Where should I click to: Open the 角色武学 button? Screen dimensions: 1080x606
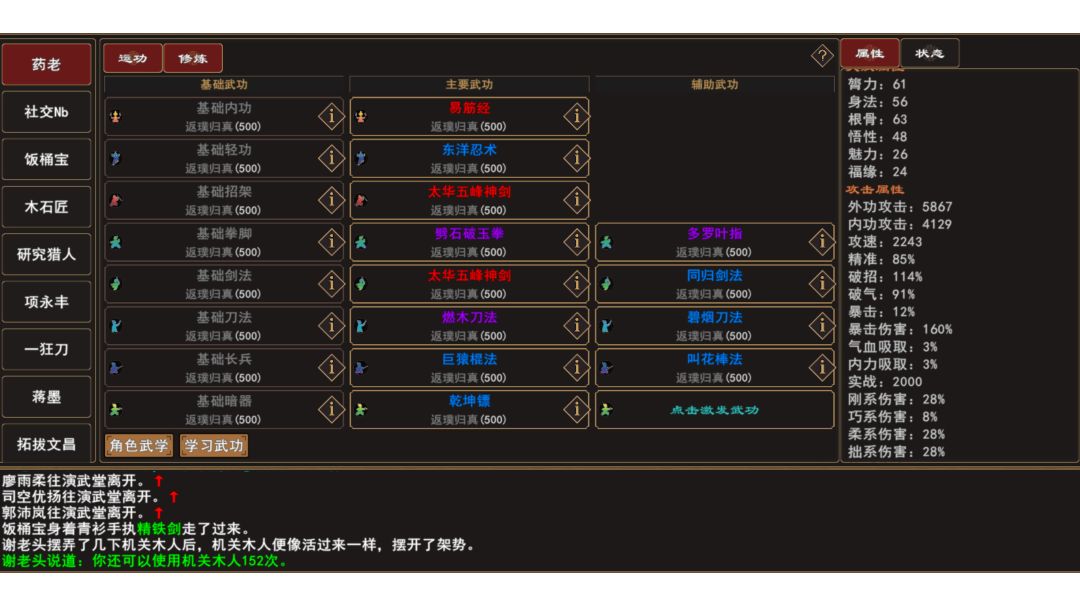pyautogui.click(x=138, y=446)
